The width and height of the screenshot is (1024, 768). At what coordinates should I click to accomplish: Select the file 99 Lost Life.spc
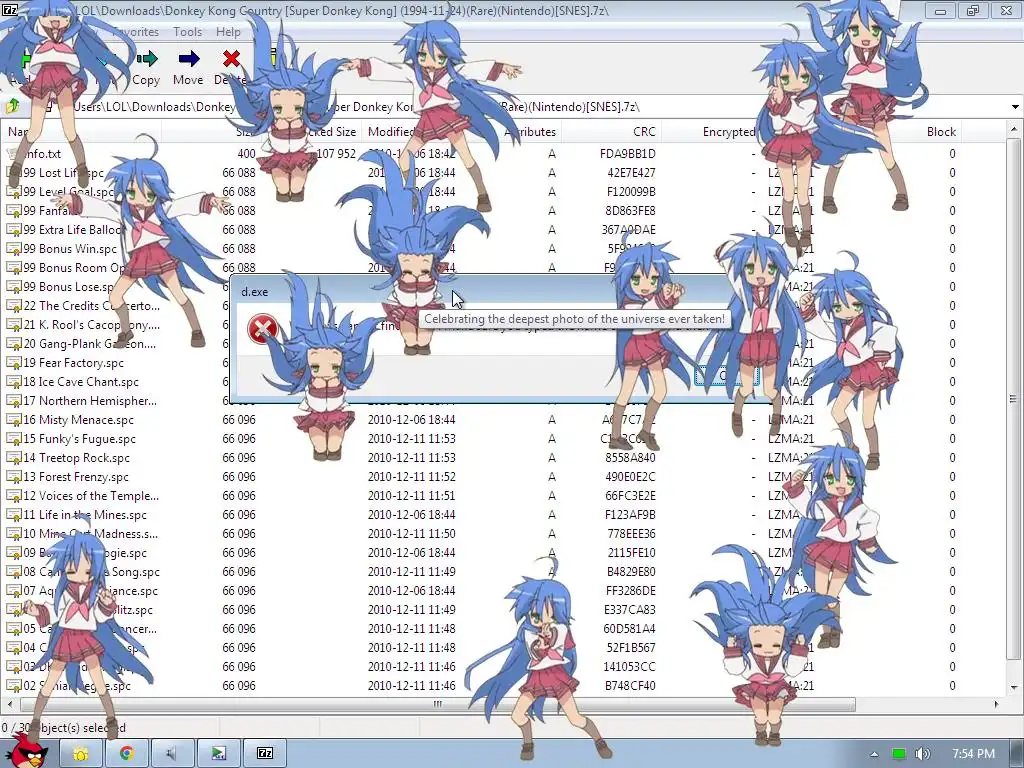coord(63,172)
